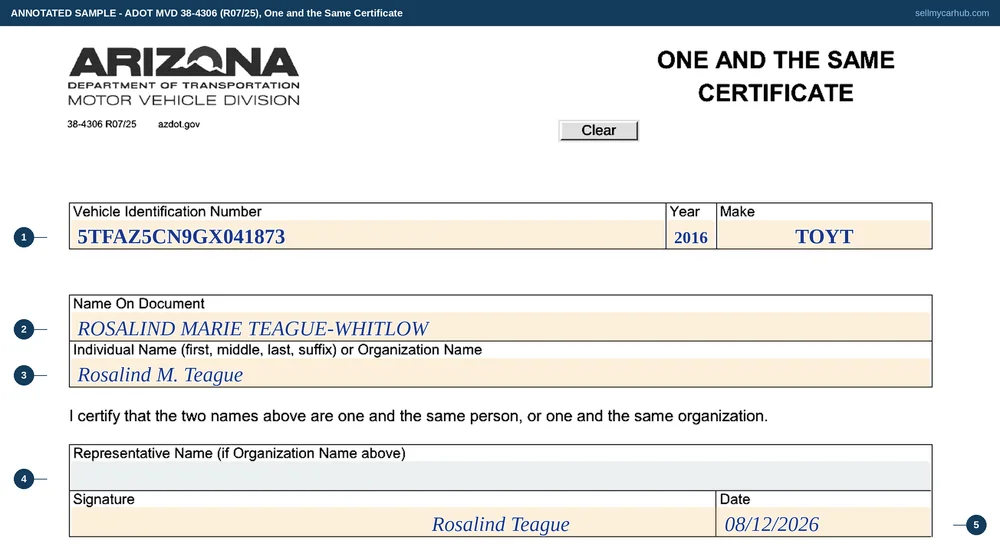Click the 'Representative Name (if Organization Name above)' label

point(239,453)
